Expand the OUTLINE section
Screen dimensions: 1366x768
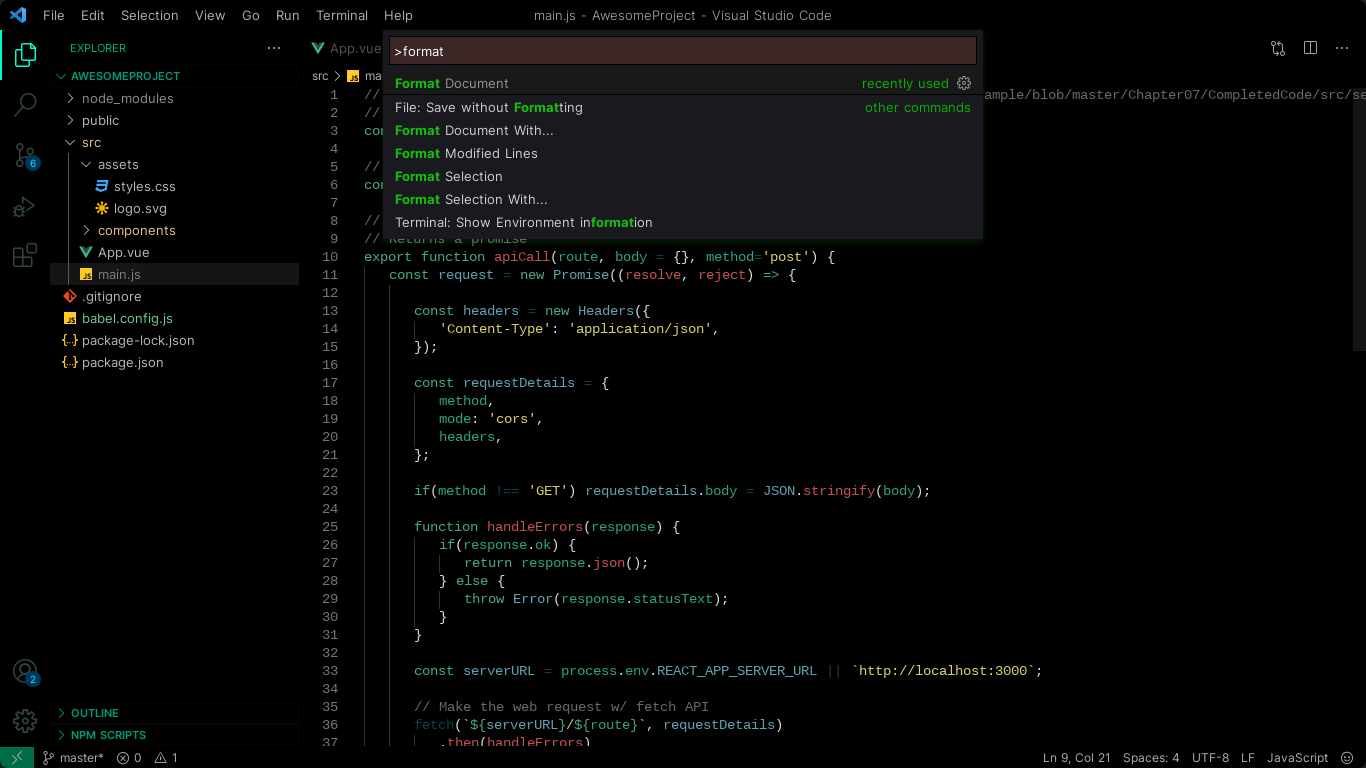point(175,713)
